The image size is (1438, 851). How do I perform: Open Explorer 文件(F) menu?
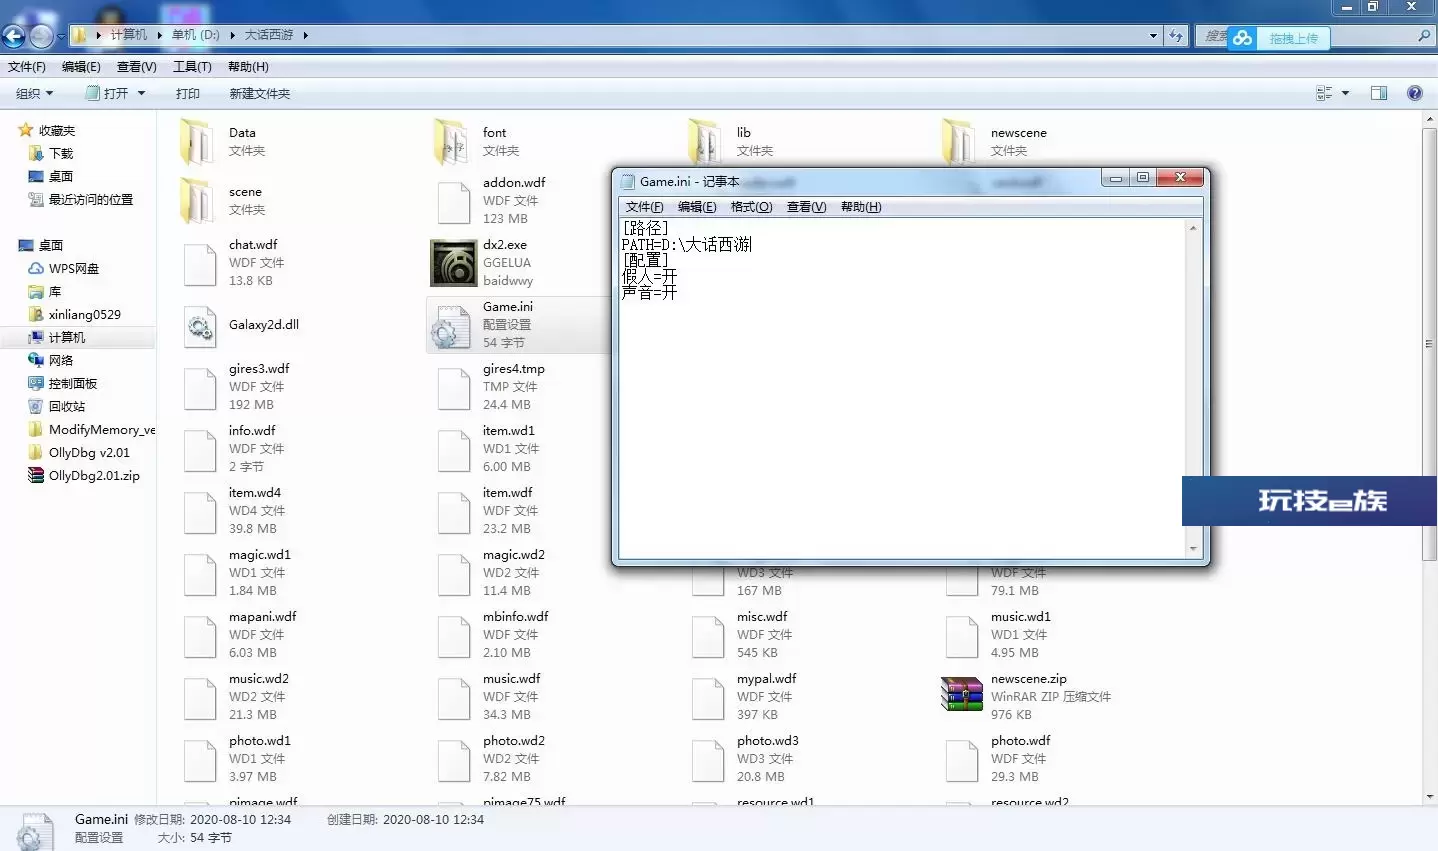click(27, 67)
